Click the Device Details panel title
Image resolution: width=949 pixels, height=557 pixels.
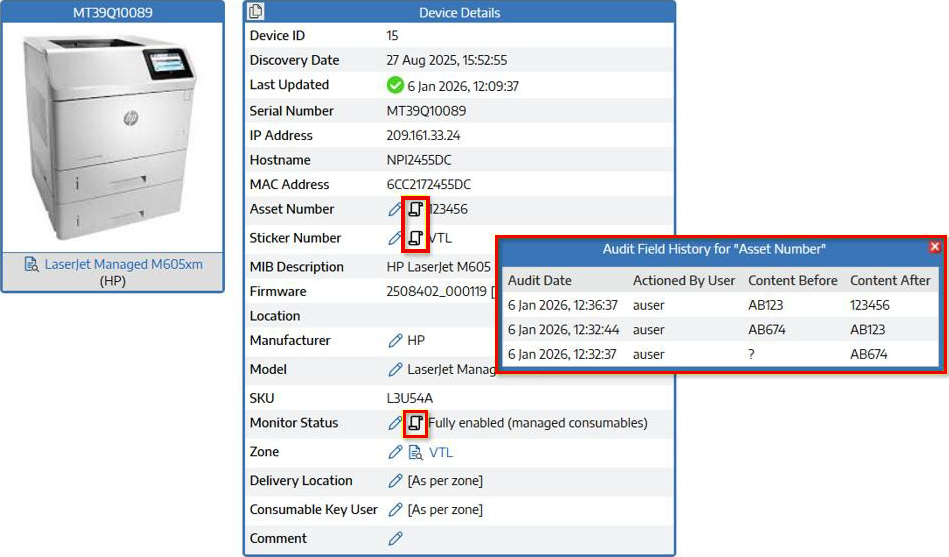[459, 13]
